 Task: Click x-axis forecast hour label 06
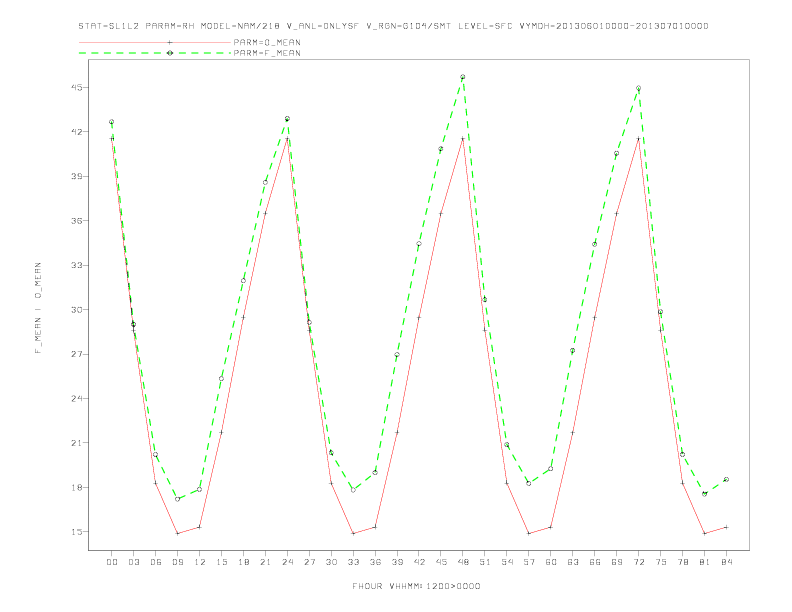click(156, 562)
